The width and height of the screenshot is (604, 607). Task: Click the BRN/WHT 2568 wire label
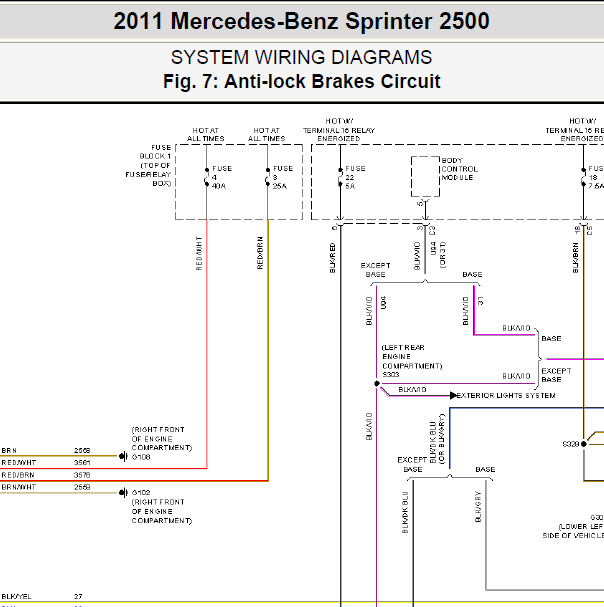pyautogui.click(x=17, y=486)
